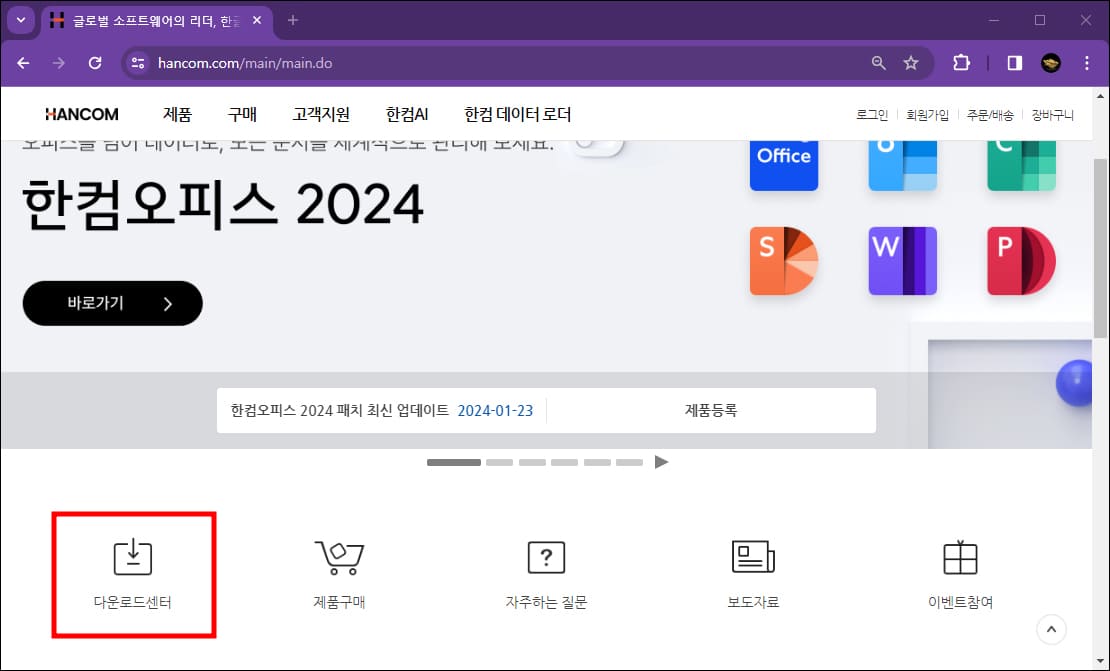Click the 보도자료 newspaper icon
The width and height of the screenshot is (1110, 671).
click(754, 557)
